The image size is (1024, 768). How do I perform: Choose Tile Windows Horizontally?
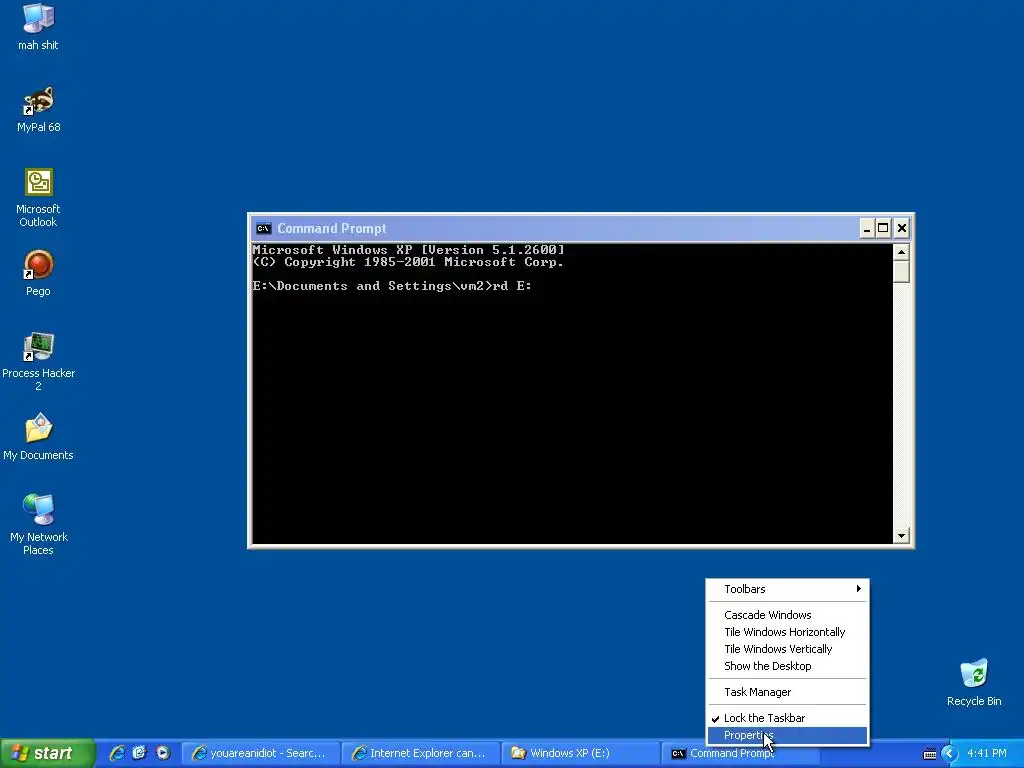(788, 632)
